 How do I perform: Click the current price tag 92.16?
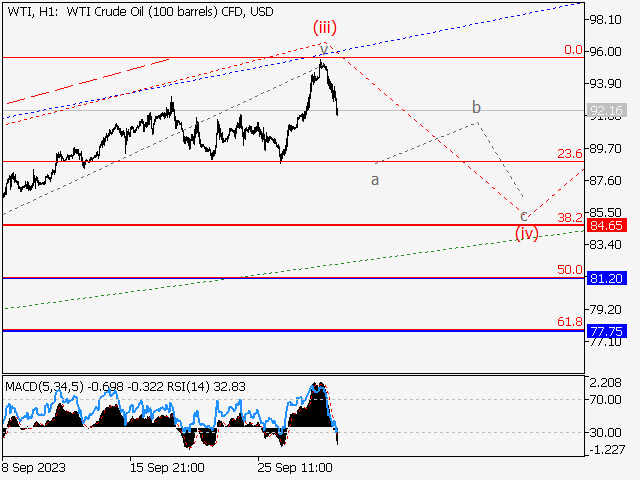point(607,110)
